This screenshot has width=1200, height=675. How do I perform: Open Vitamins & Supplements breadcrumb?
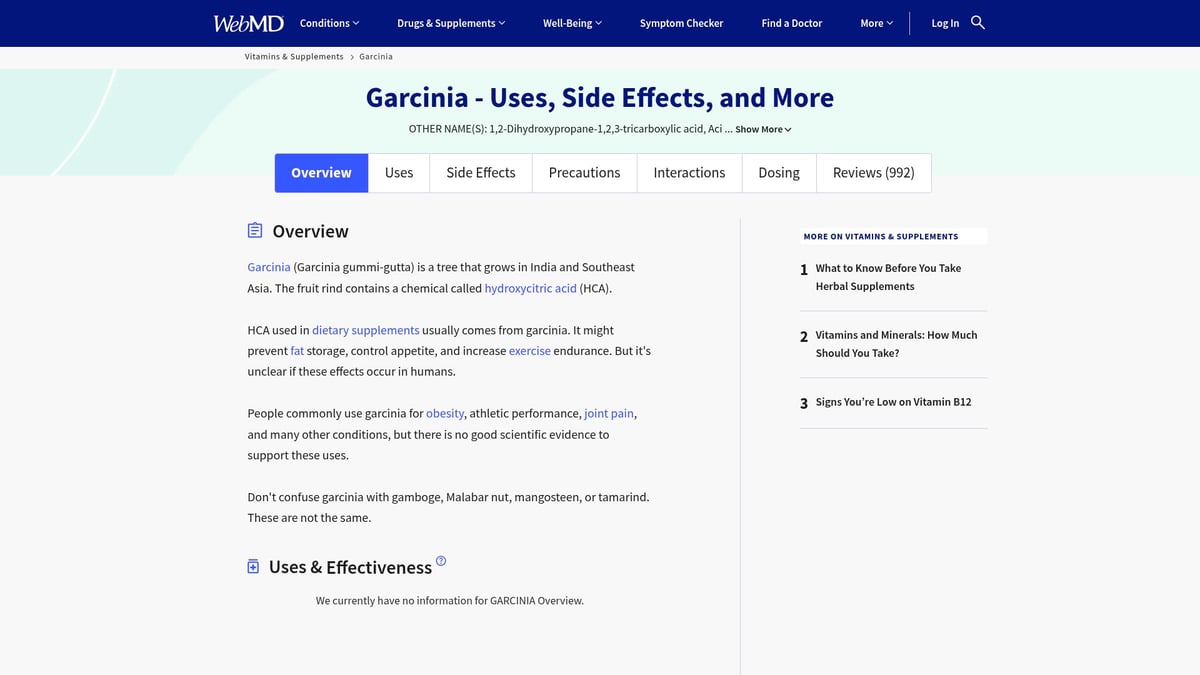(294, 57)
